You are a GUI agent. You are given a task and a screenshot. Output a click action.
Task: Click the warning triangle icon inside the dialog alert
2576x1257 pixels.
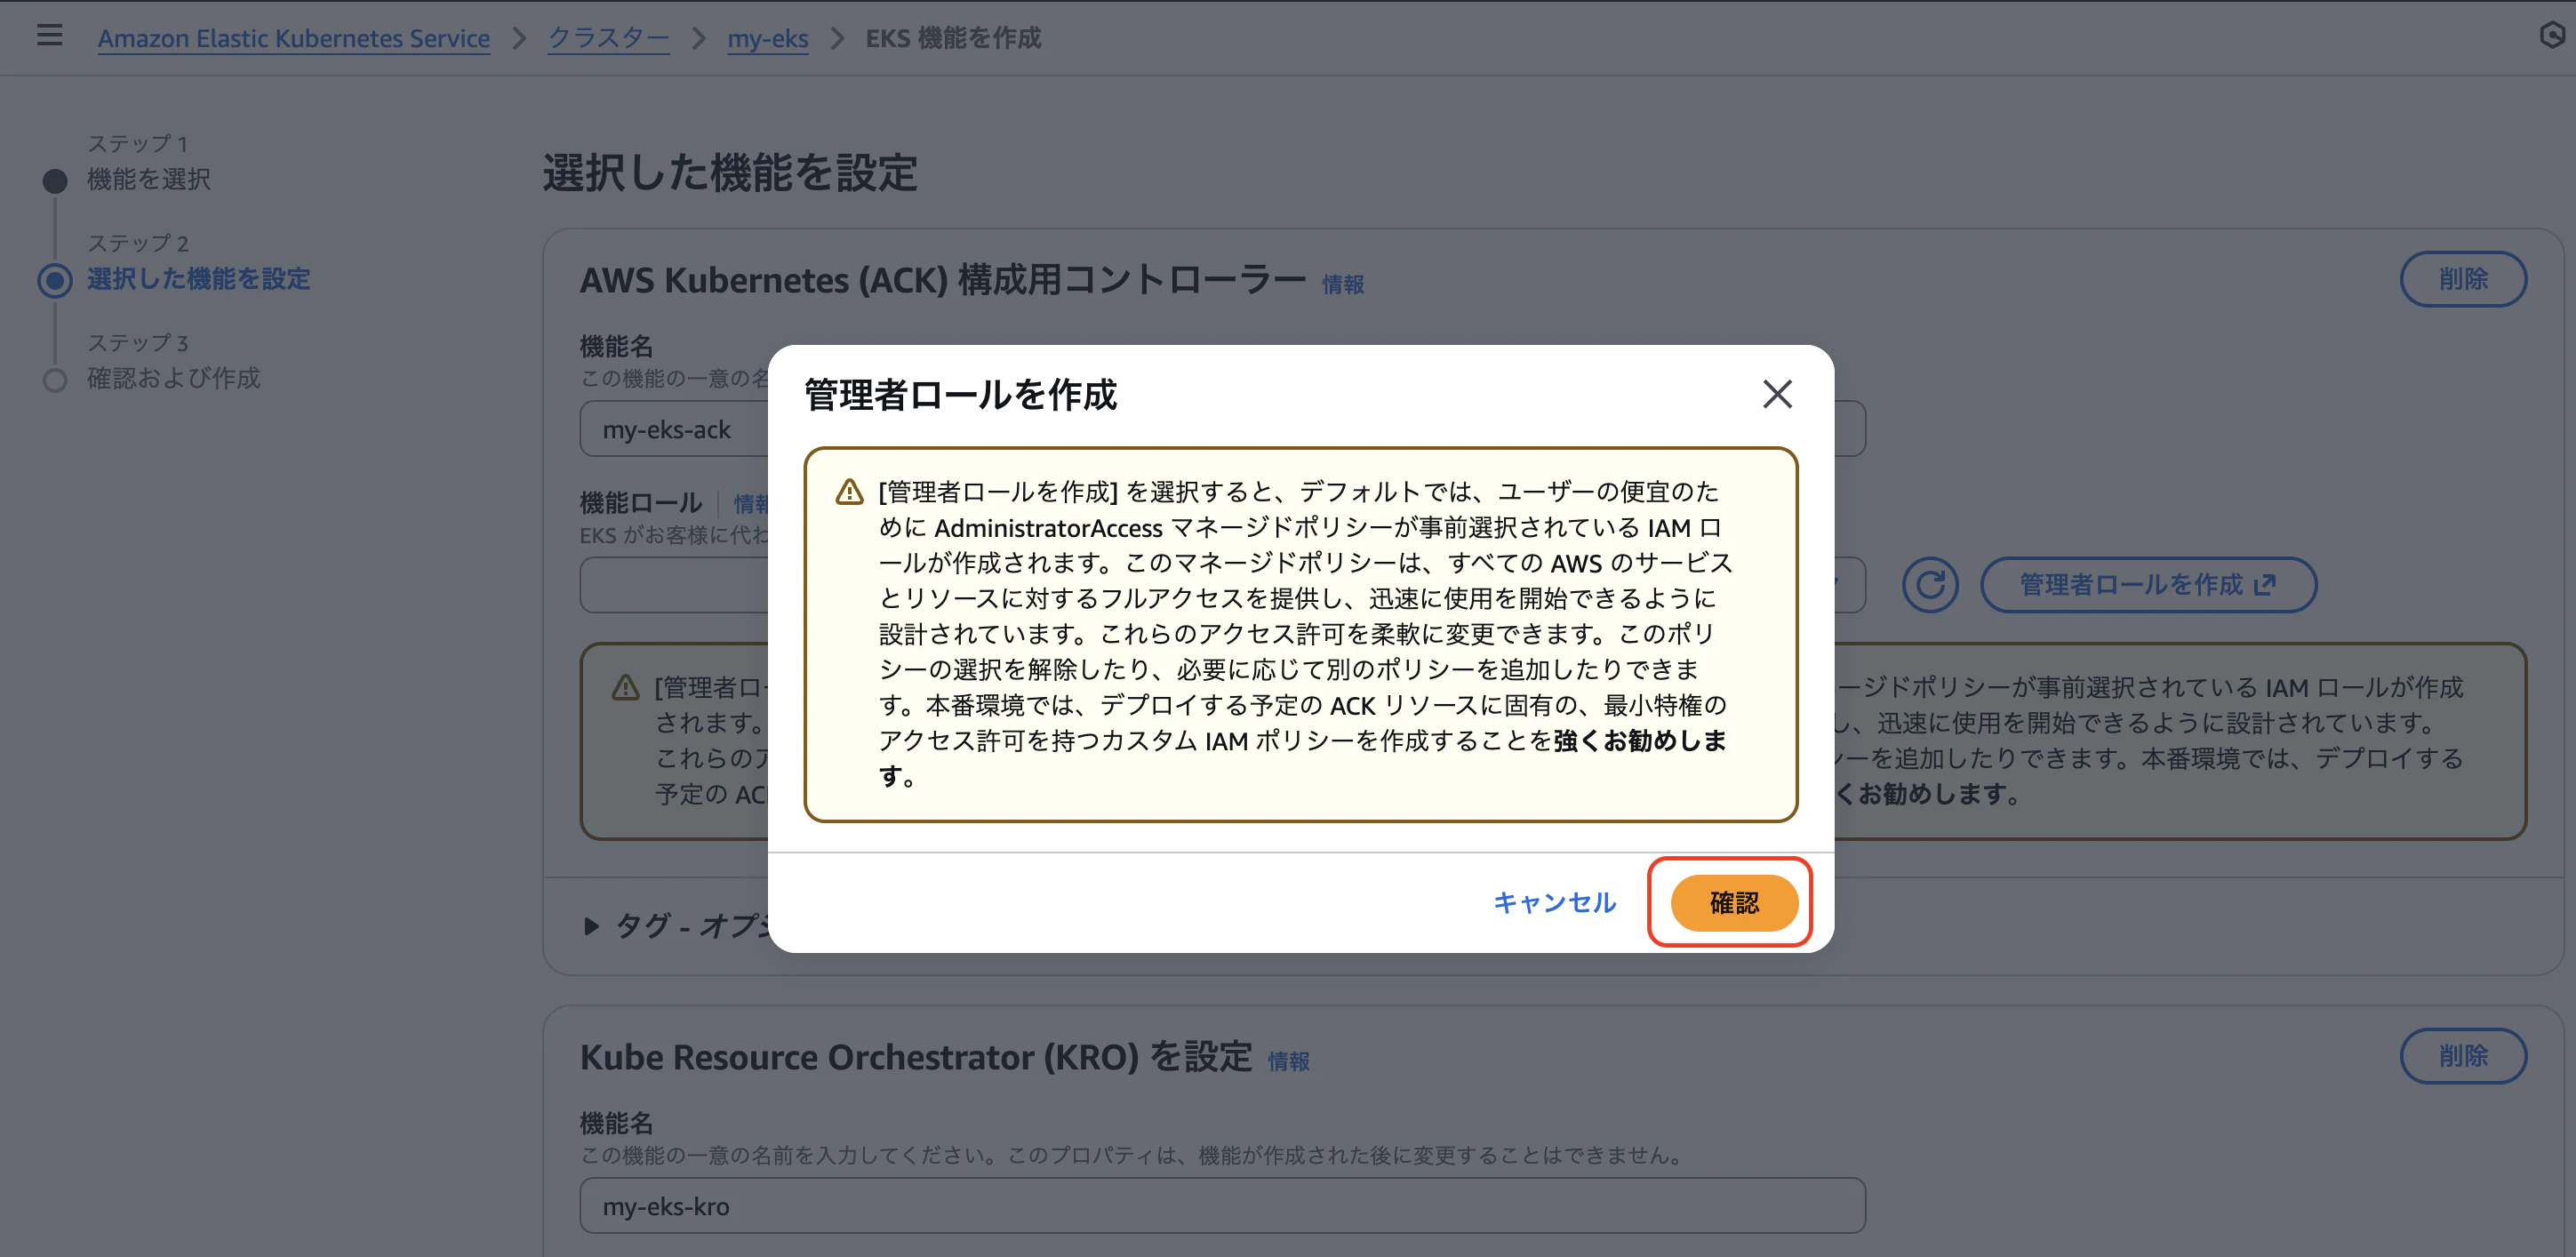(849, 491)
